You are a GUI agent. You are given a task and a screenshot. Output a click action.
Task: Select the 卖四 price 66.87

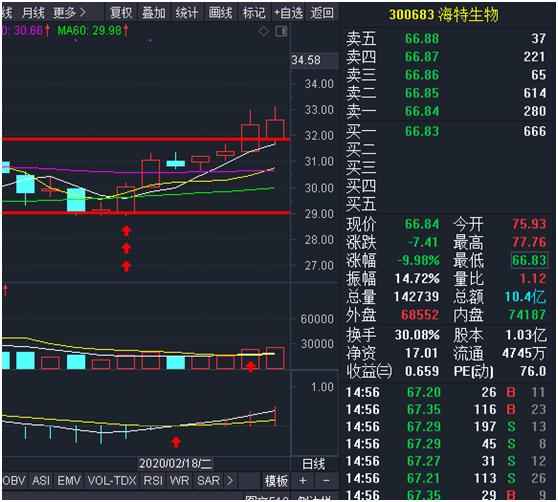tap(422, 57)
